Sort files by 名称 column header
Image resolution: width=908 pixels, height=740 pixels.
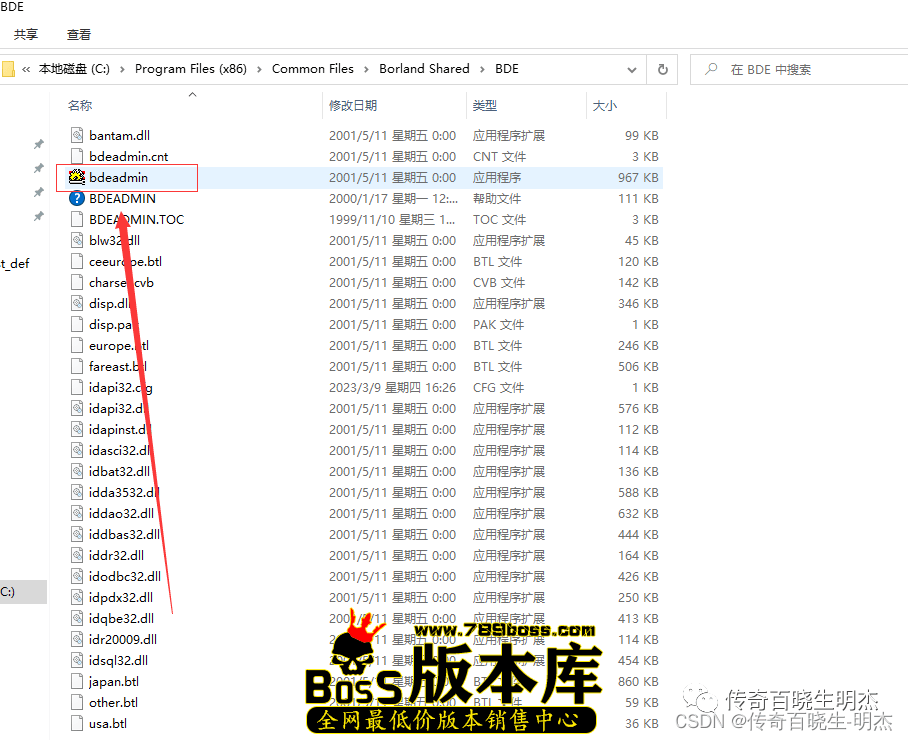[80, 106]
